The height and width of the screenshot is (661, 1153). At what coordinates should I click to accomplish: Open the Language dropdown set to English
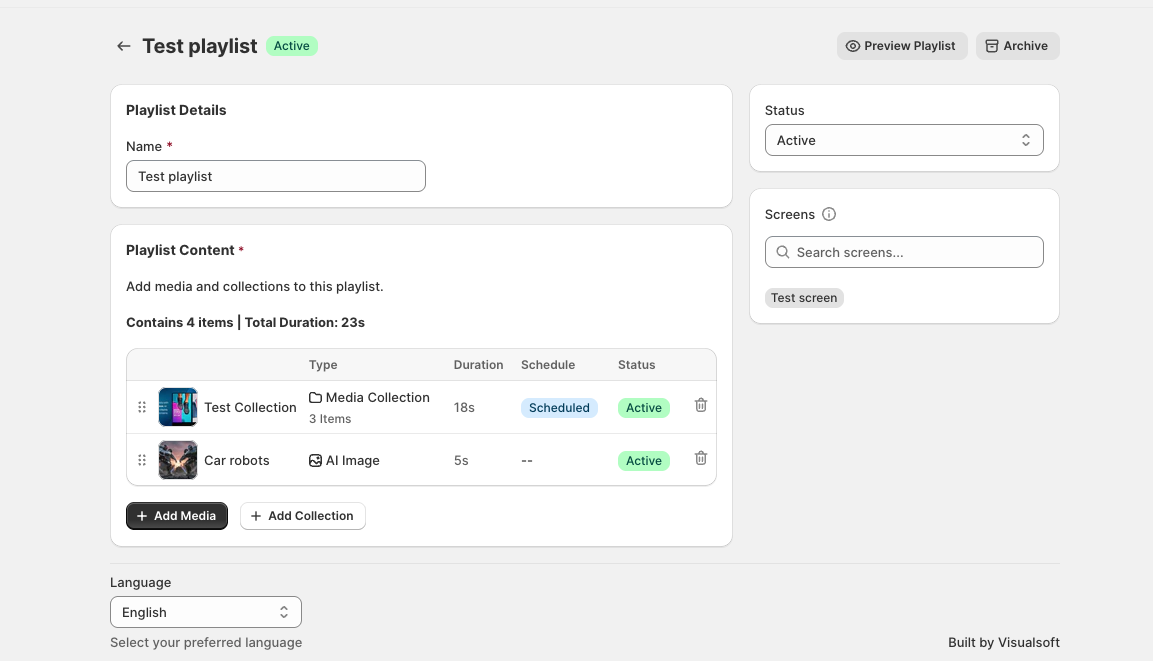[206, 612]
